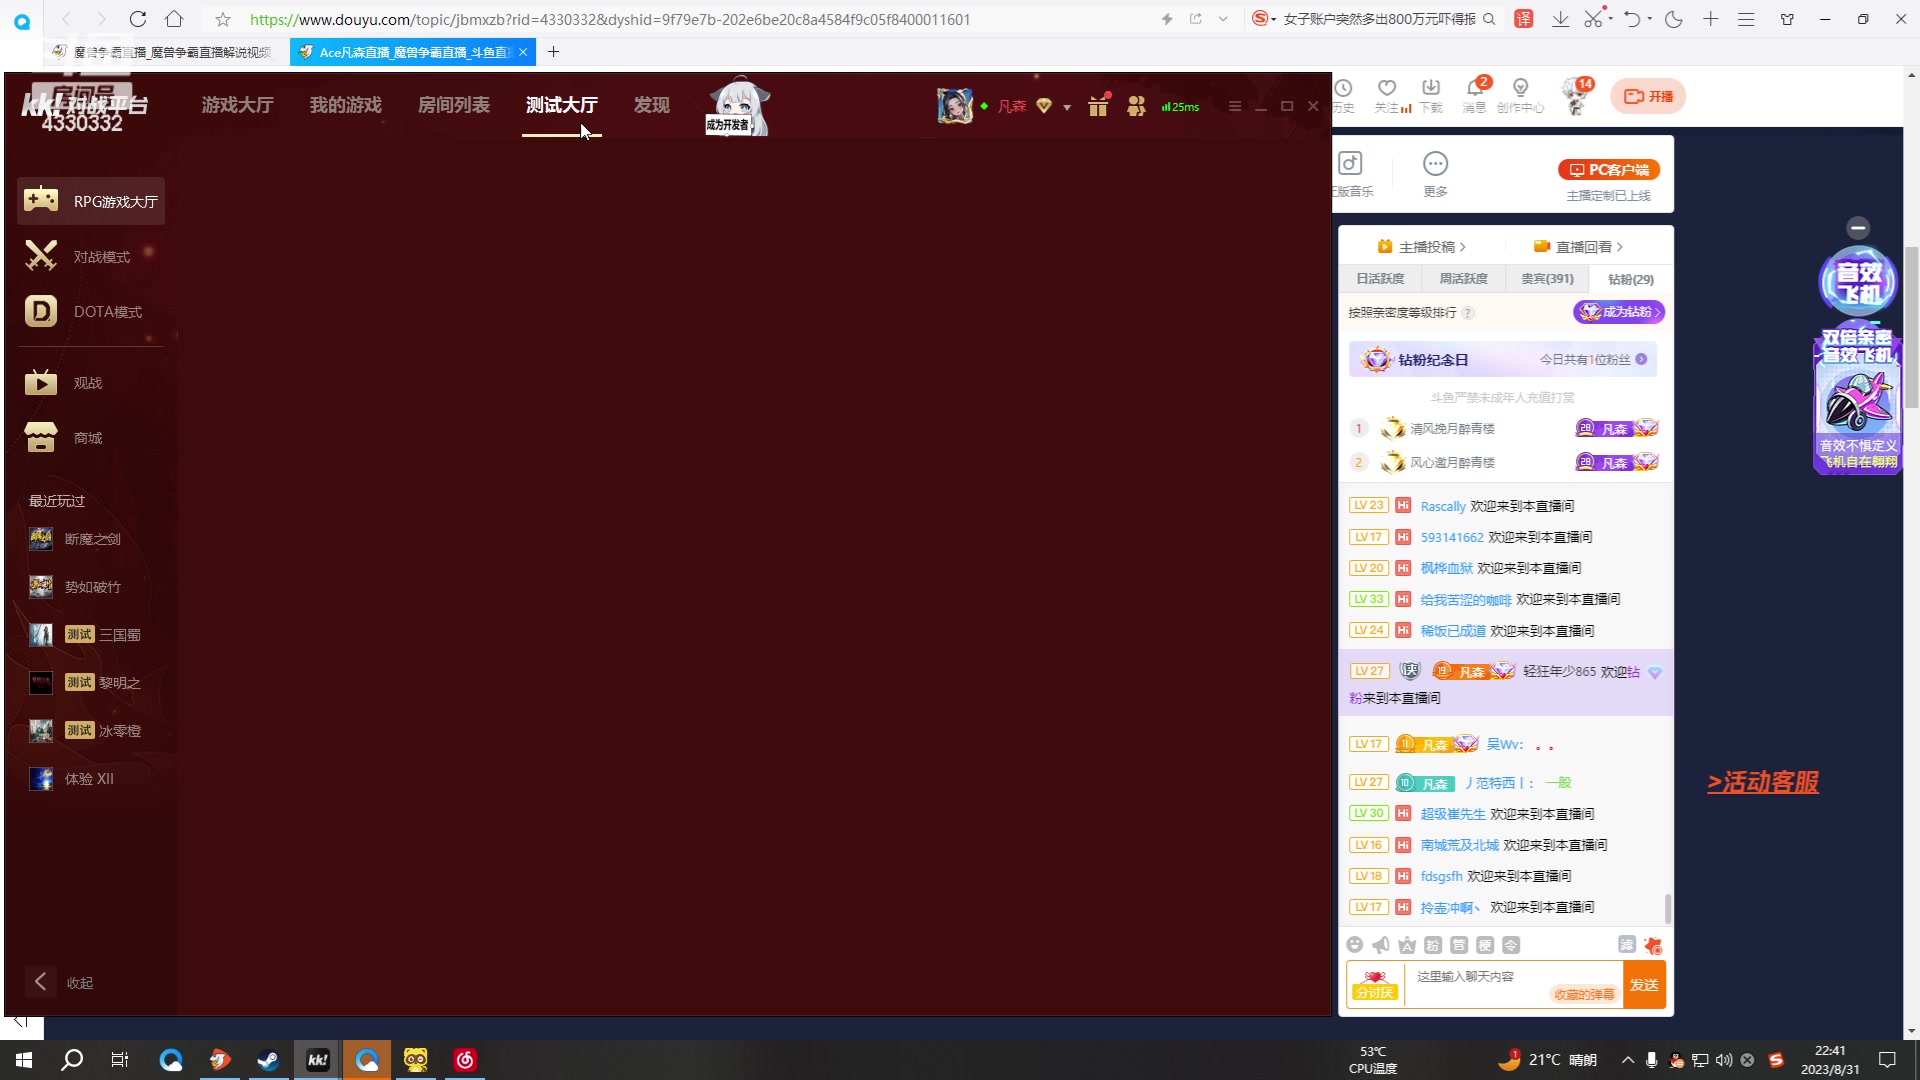Toggle the 粉 fan badge chat option

(x=1433, y=945)
